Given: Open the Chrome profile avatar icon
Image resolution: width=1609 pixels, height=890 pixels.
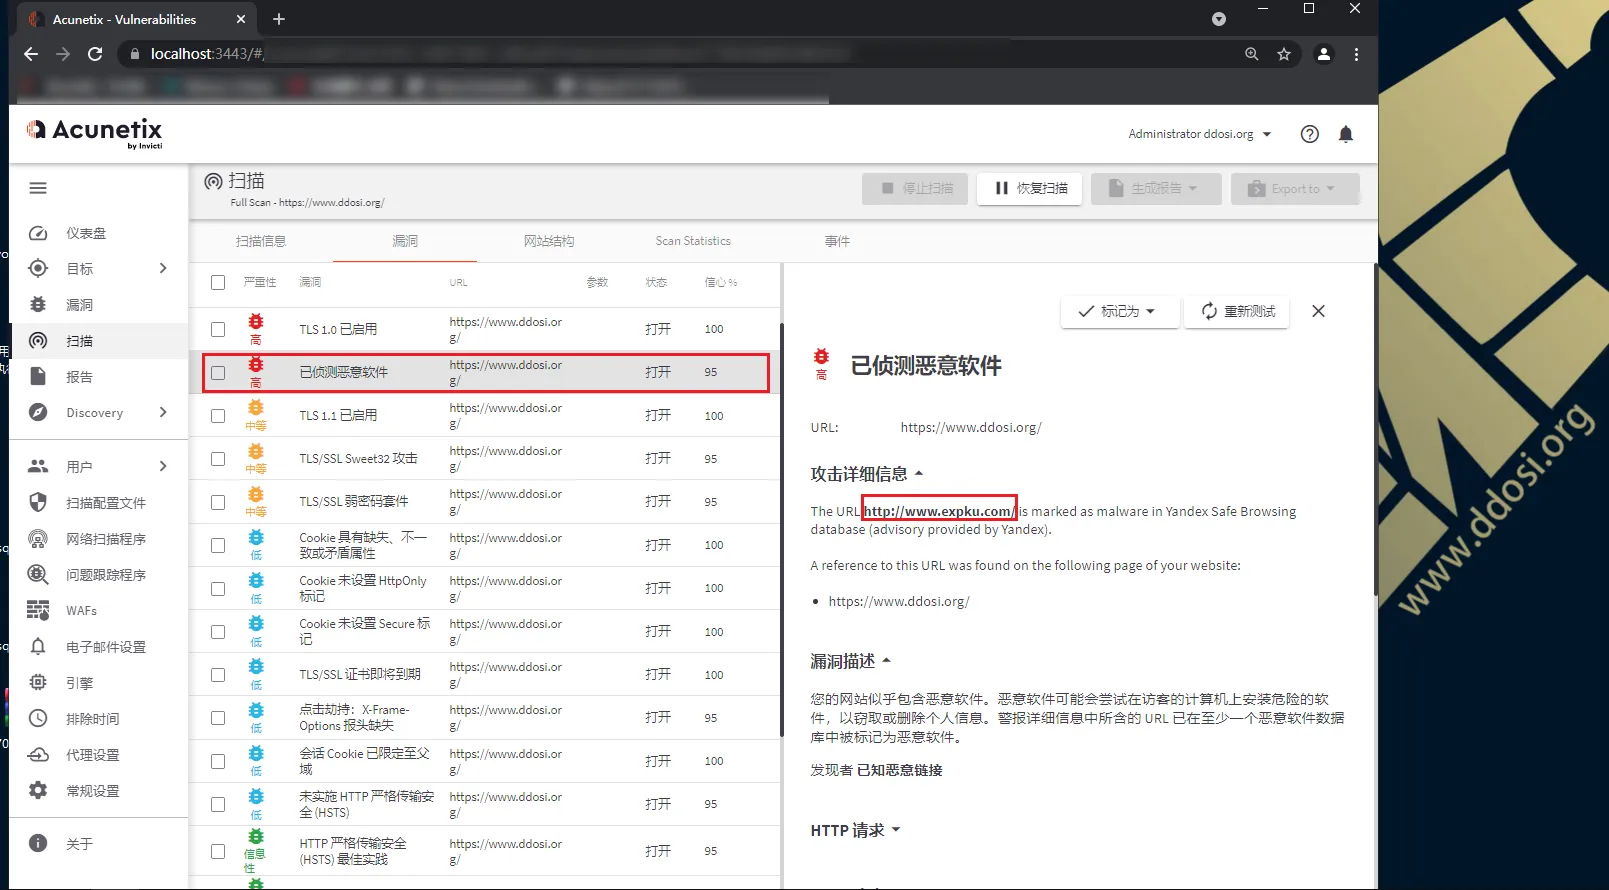Looking at the screenshot, I should click(1323, 54).
